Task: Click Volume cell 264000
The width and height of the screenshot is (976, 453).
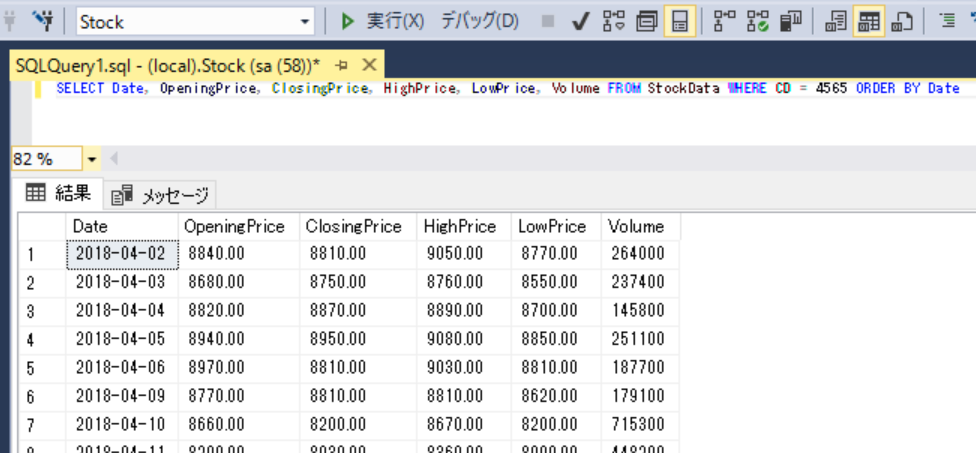Action: (x=640, y=255)
